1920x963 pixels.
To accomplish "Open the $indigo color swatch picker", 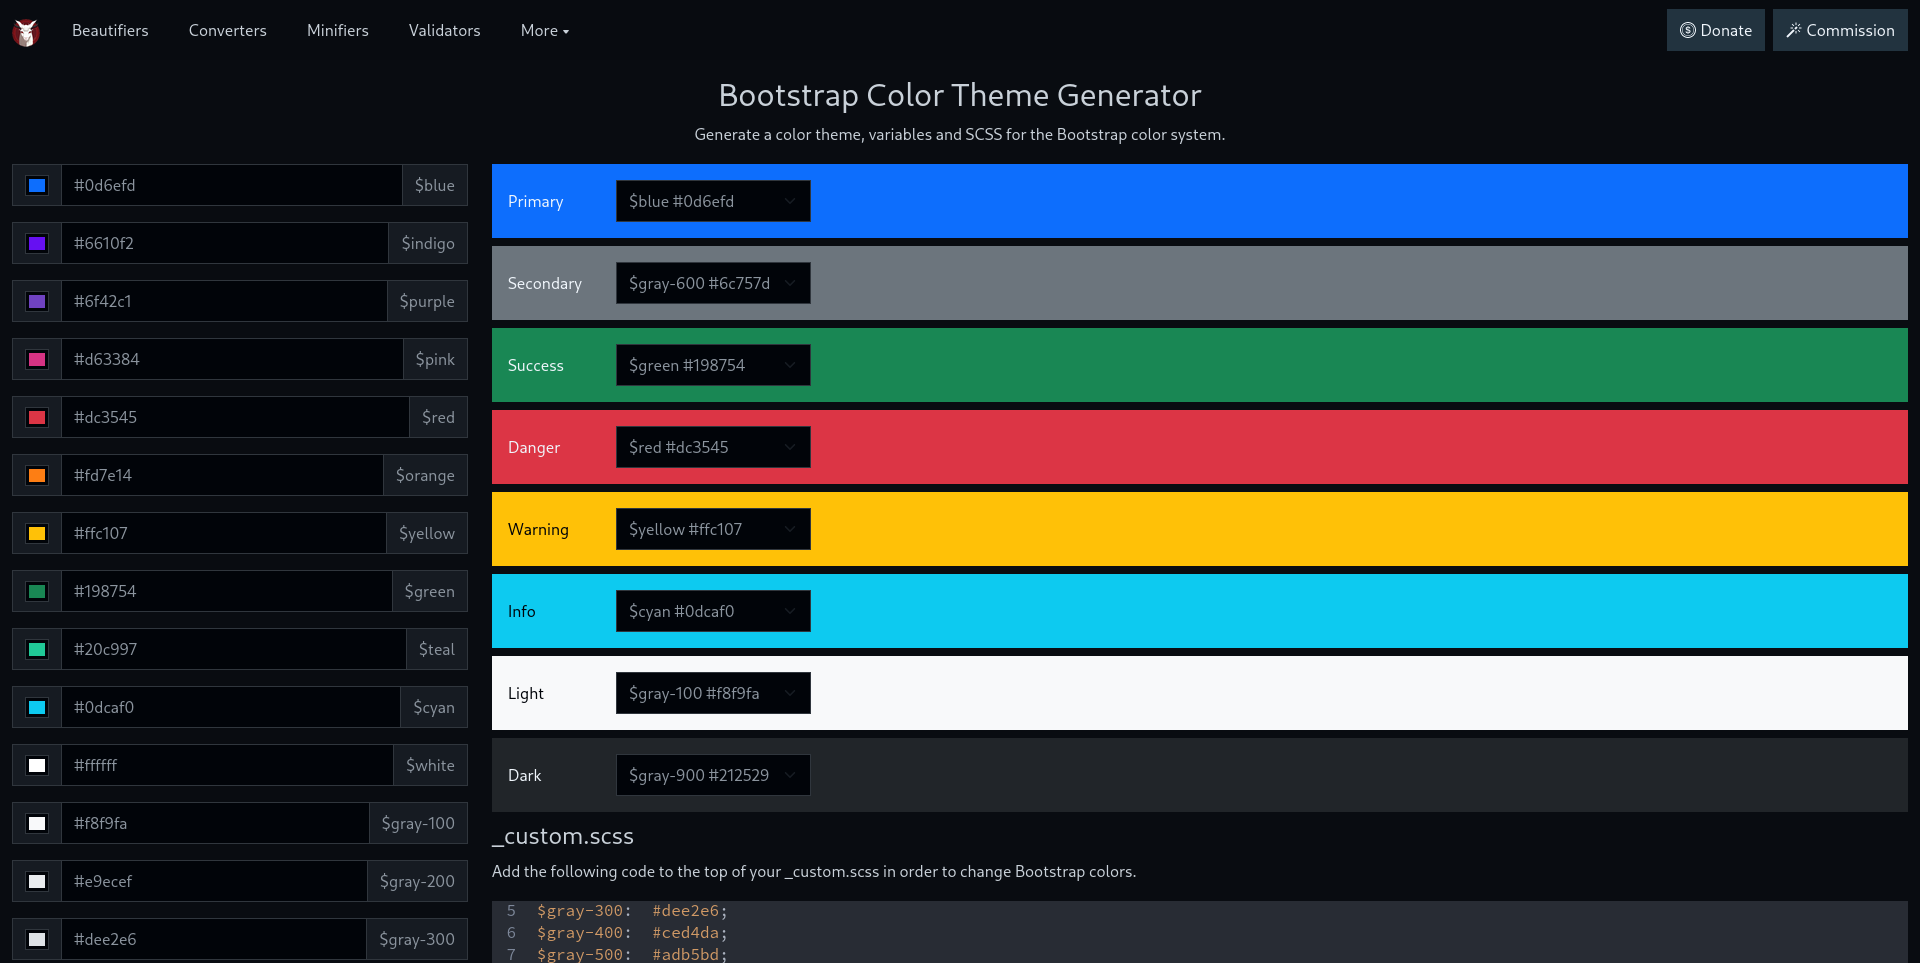I will pos(37,243).
